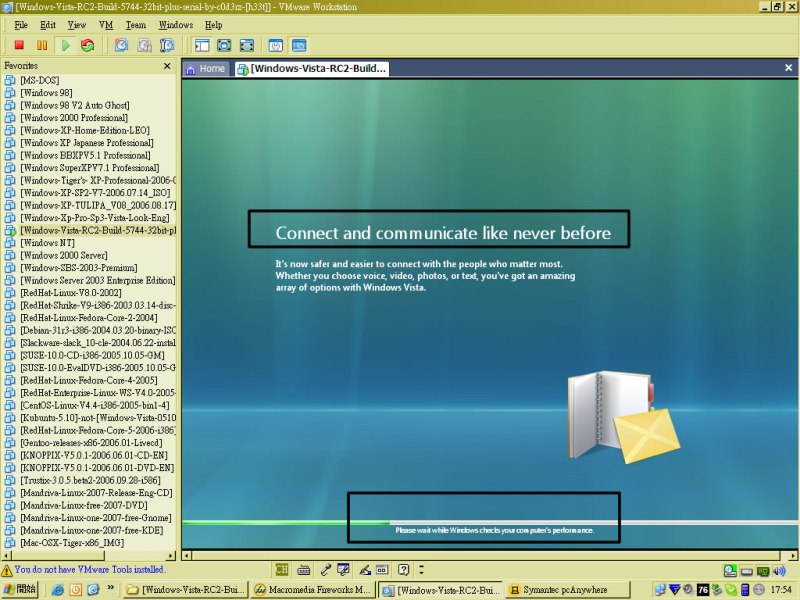Click the red Power Off button

click(19, 45)
